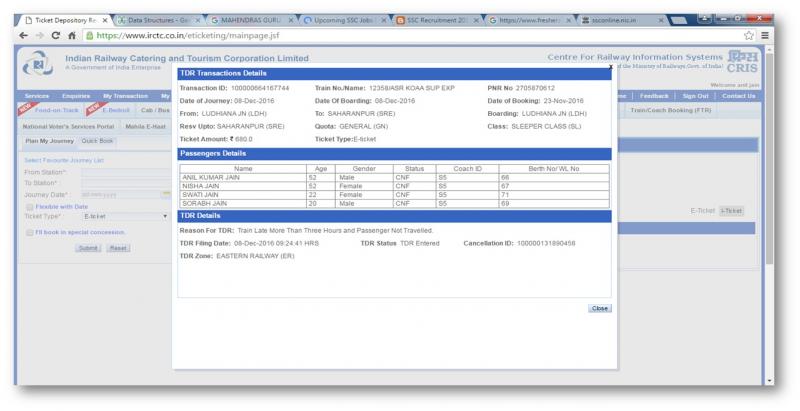The image size is (800, 411).
Task: Select the Plan My Journey tab
Action: (49, 141)
